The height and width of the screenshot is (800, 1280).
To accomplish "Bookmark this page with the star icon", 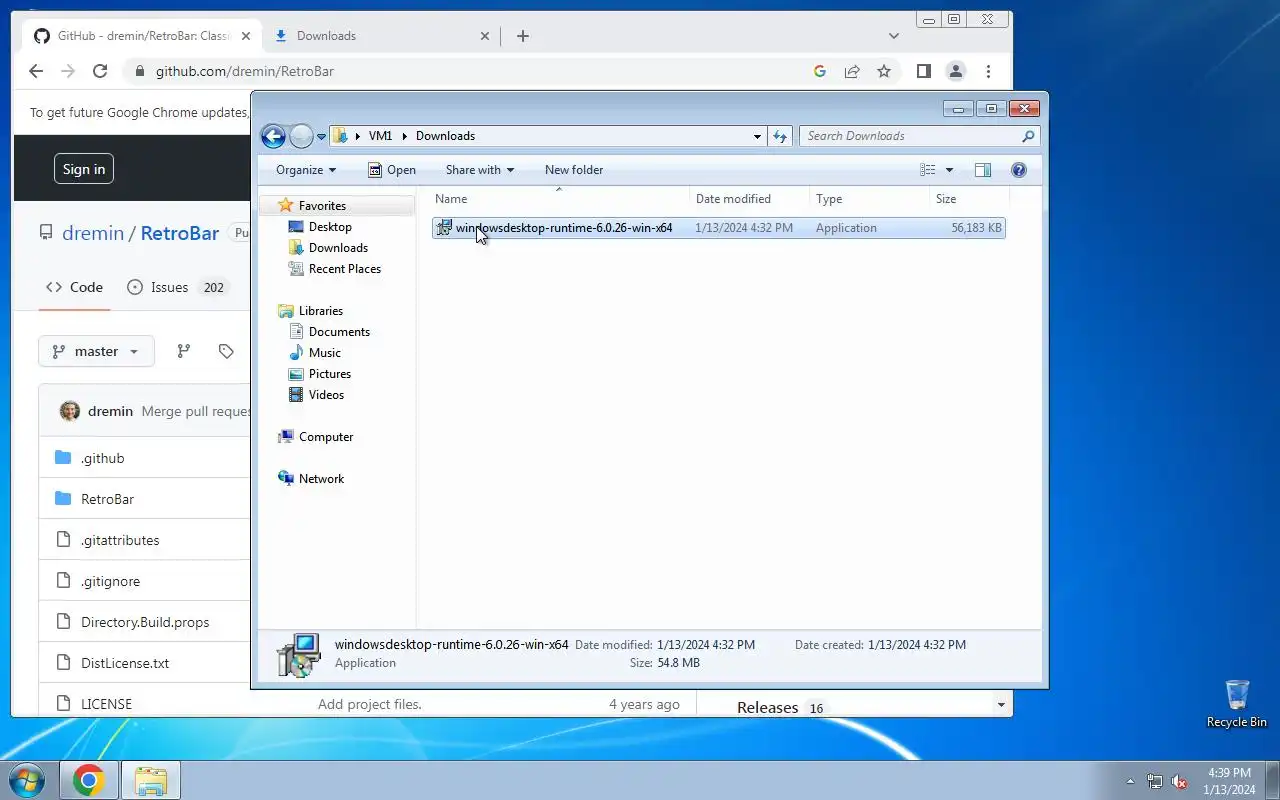I will (884, 71).
